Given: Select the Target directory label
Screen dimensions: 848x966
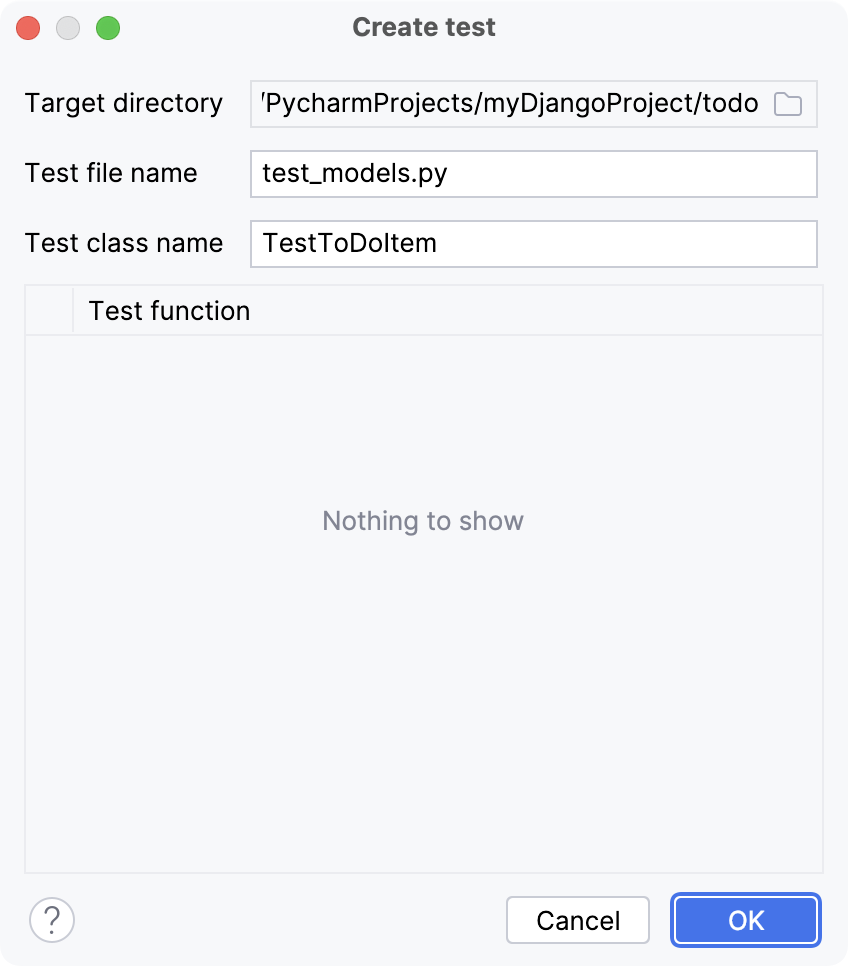Looking at the screenshot, I should (x=124, y=103).
